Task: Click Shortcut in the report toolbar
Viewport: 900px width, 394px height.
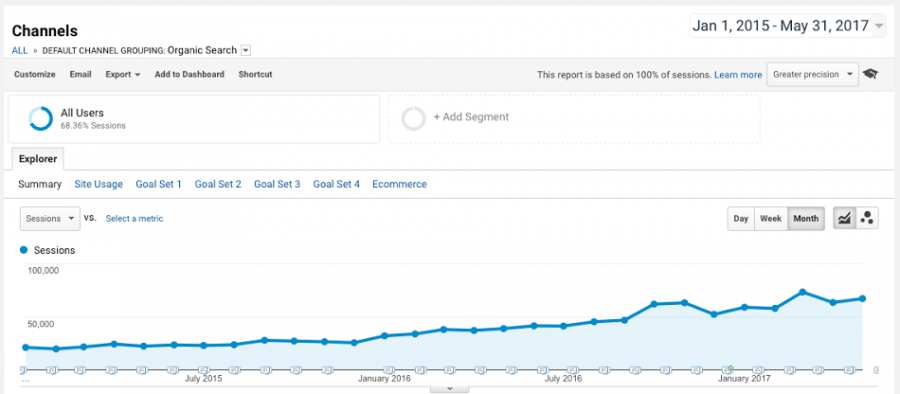Action: pos(255,75)
